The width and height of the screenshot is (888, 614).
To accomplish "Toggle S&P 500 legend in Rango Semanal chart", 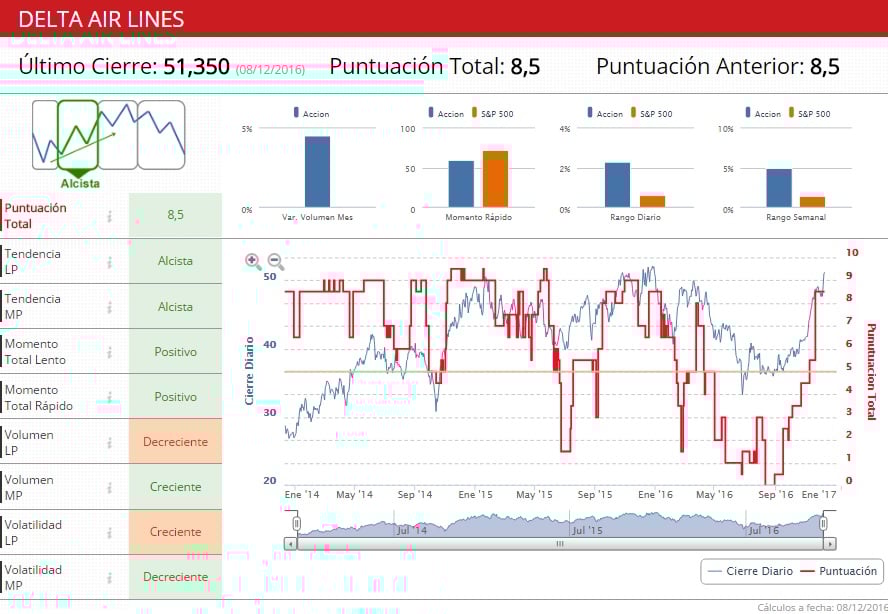I will (x=809, y=113).
